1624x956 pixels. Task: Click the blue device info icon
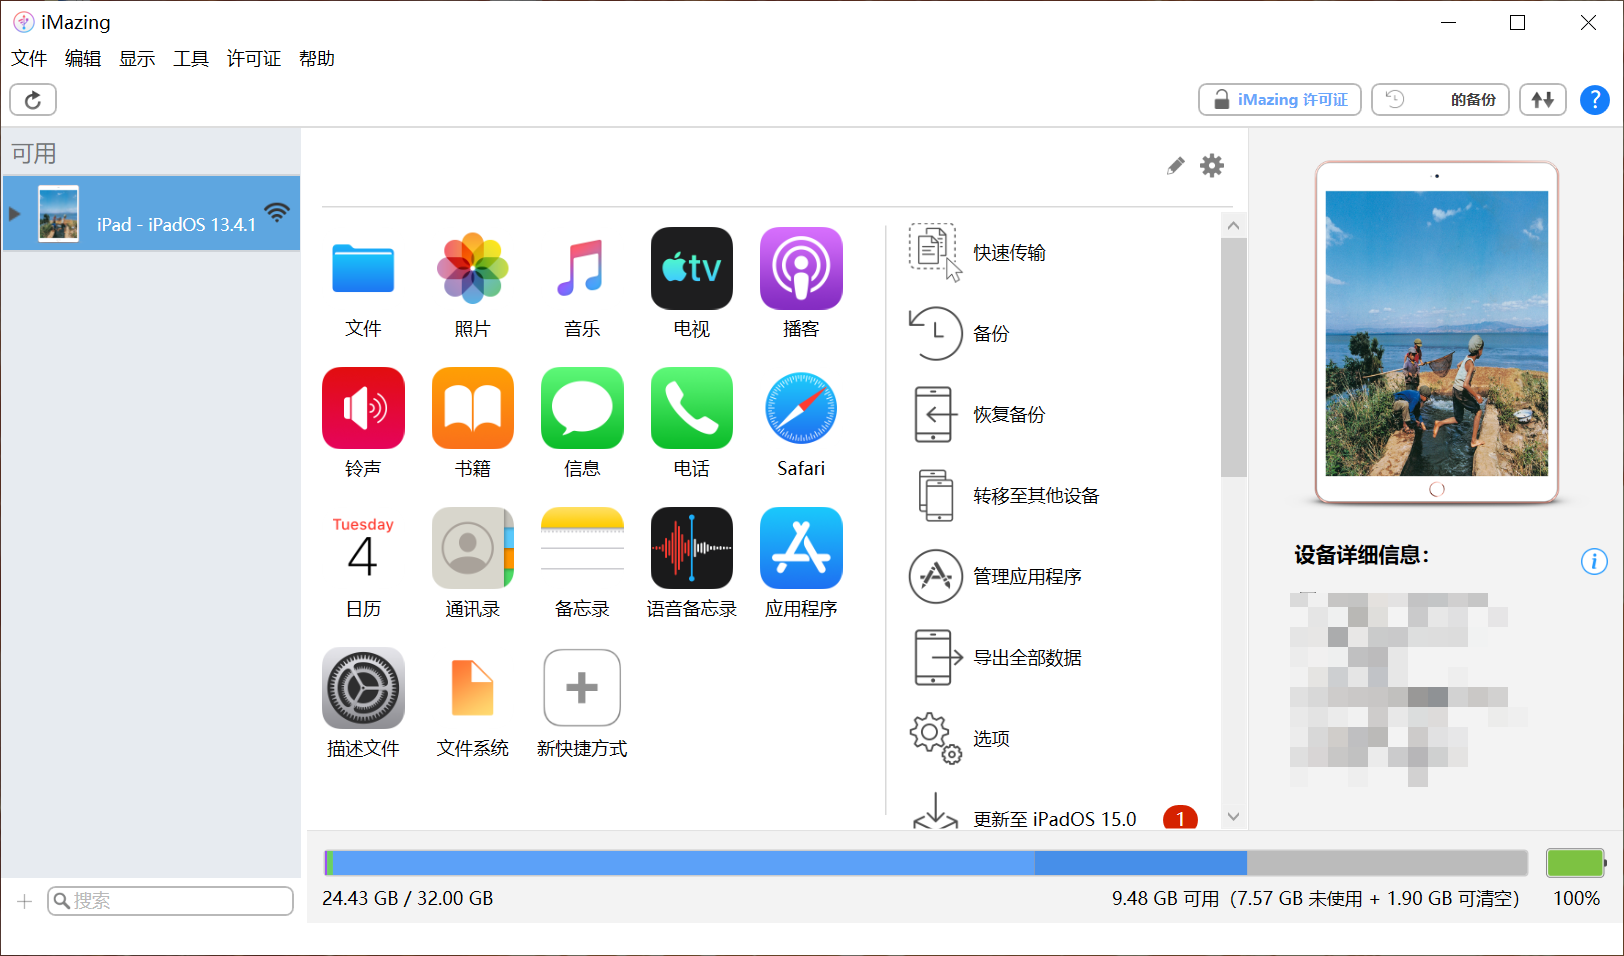(x=1593, y=561)
